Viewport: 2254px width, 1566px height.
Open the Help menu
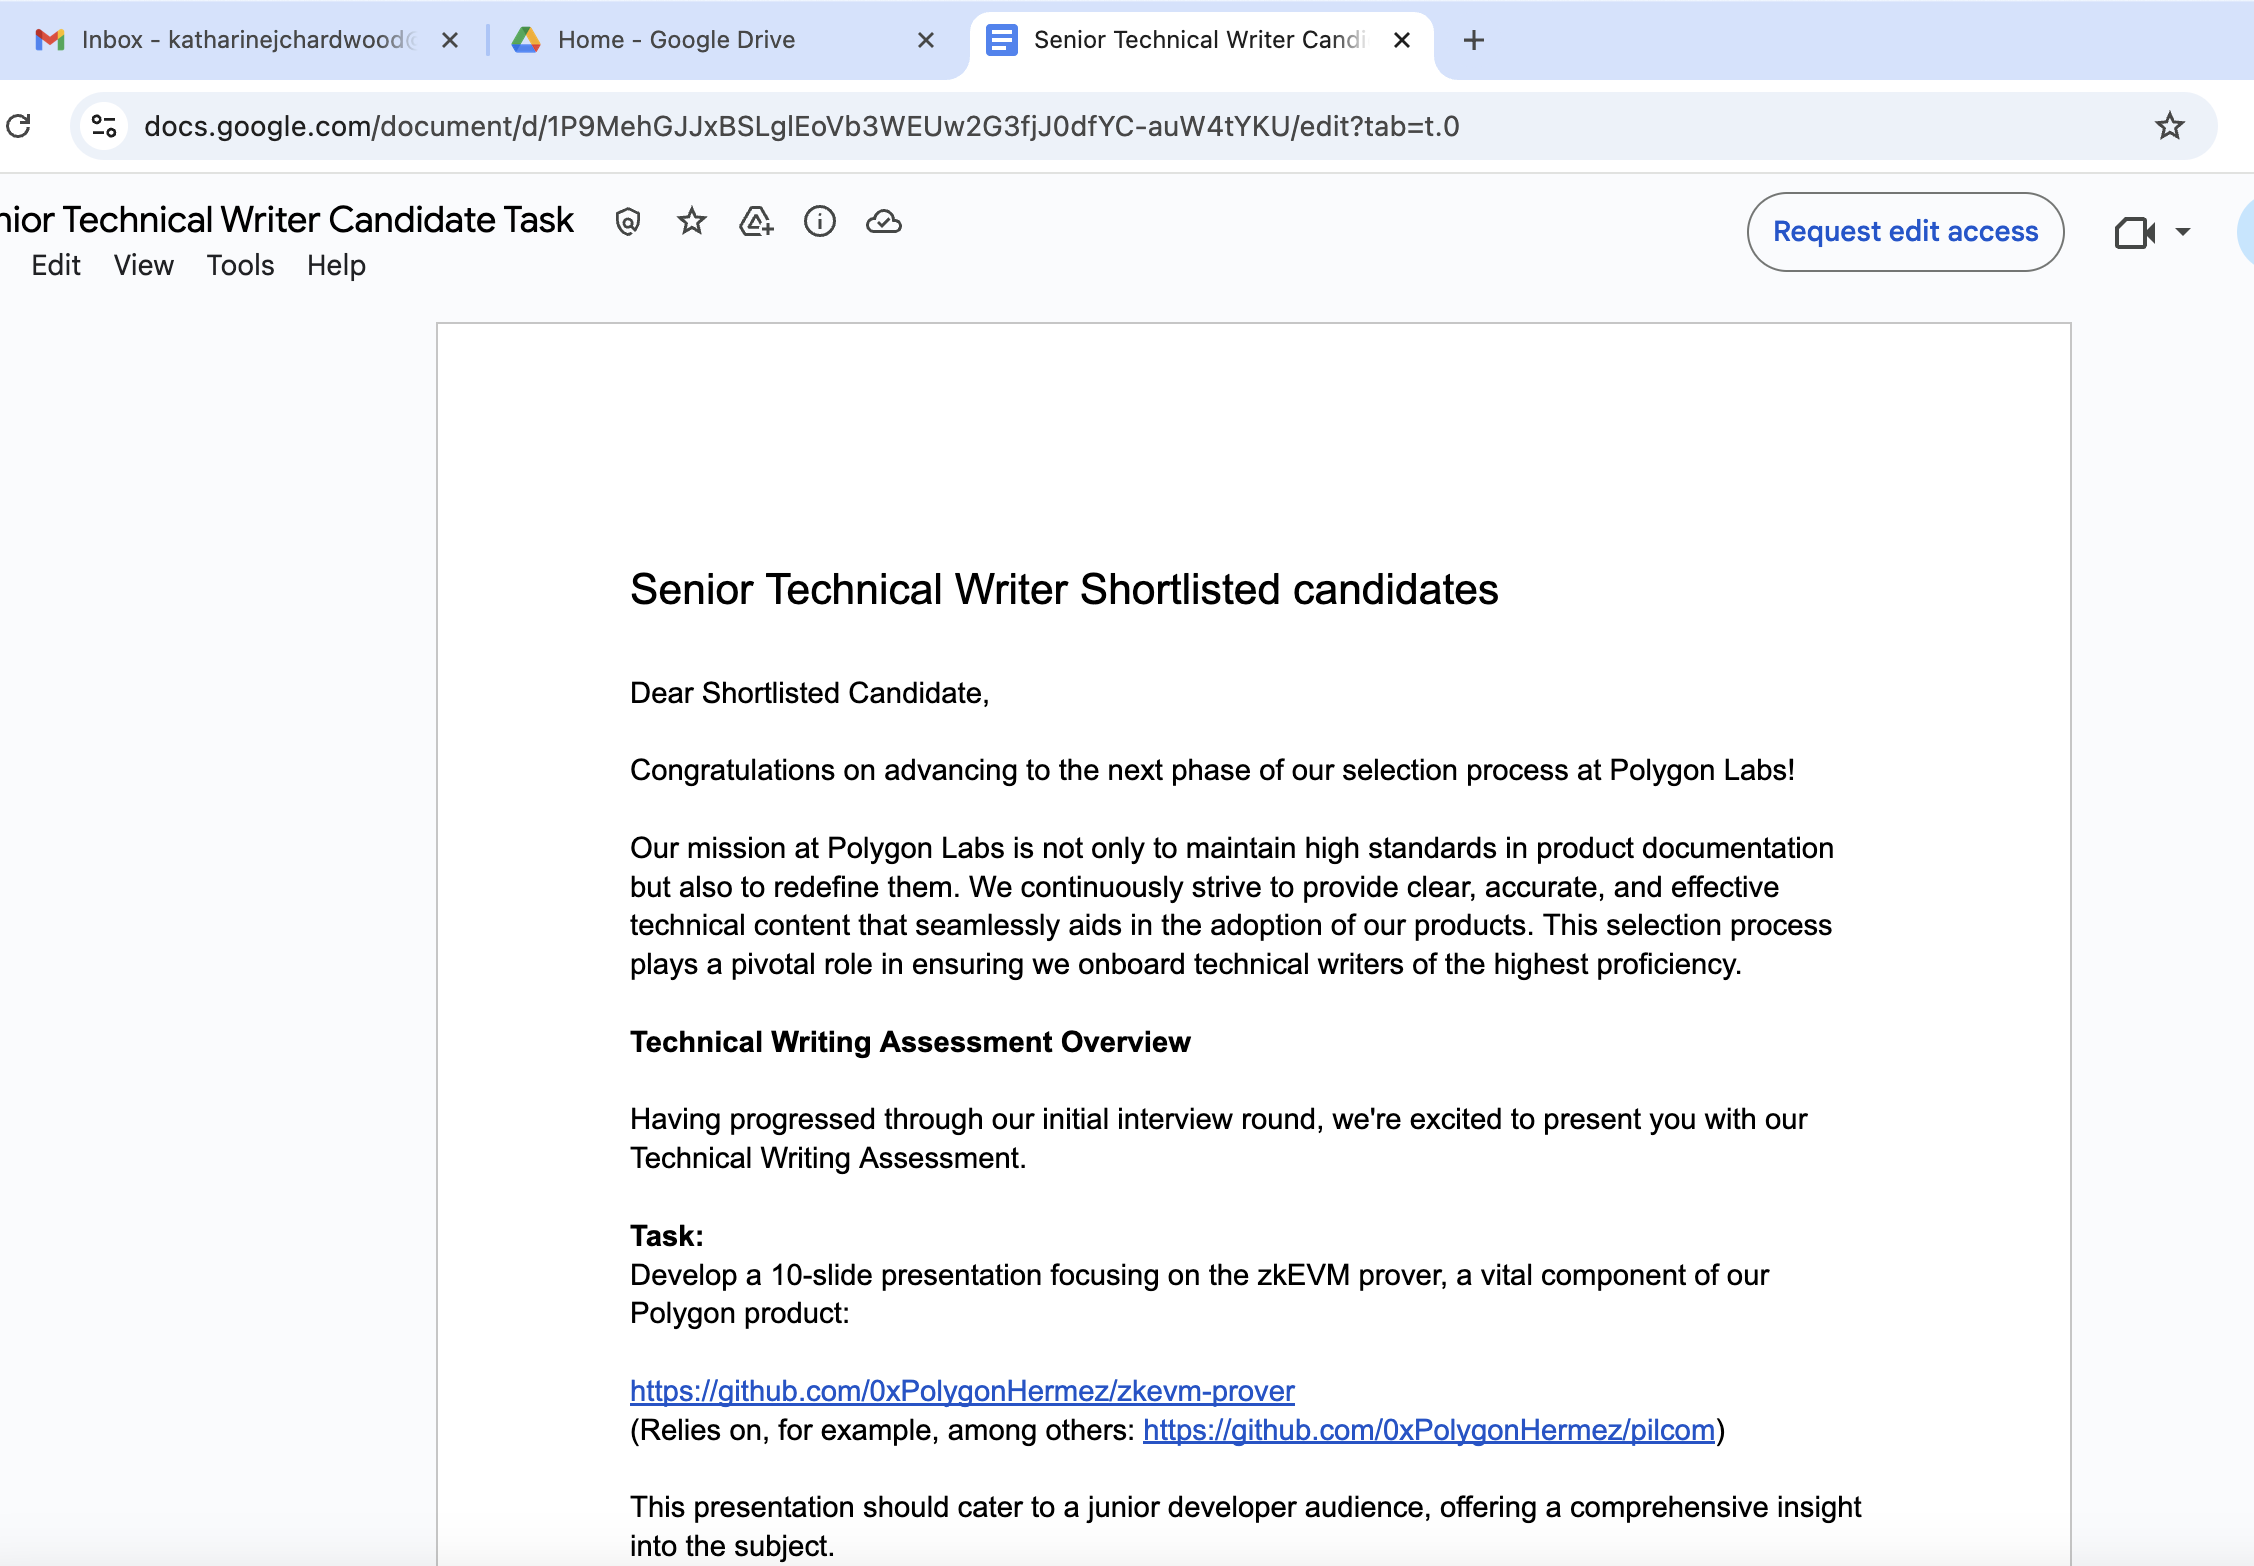tap(336, 266)
